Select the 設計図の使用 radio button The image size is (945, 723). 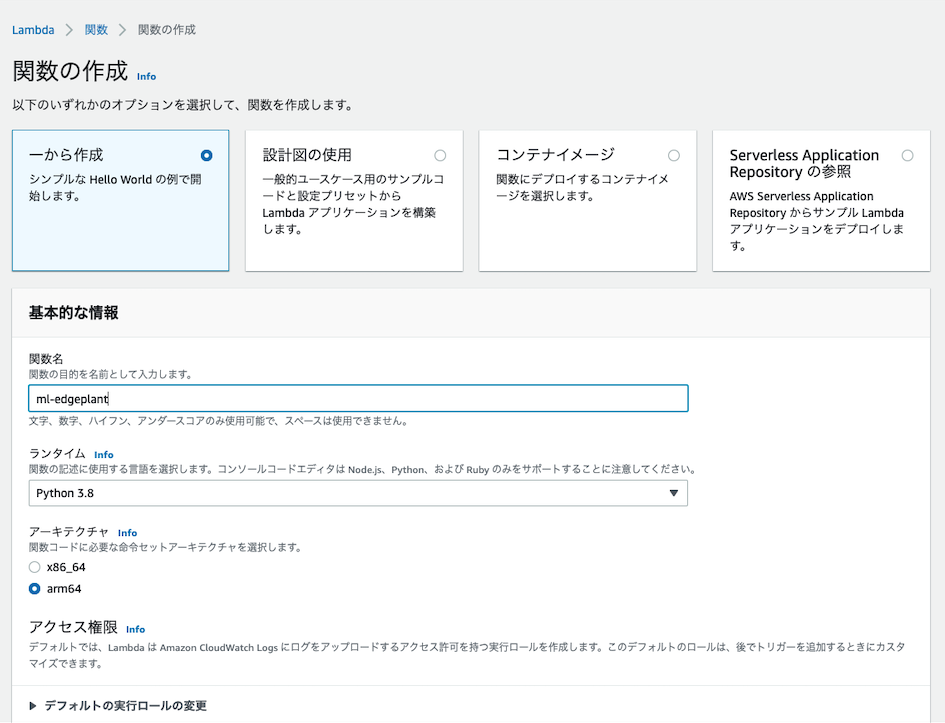point(441,155)
